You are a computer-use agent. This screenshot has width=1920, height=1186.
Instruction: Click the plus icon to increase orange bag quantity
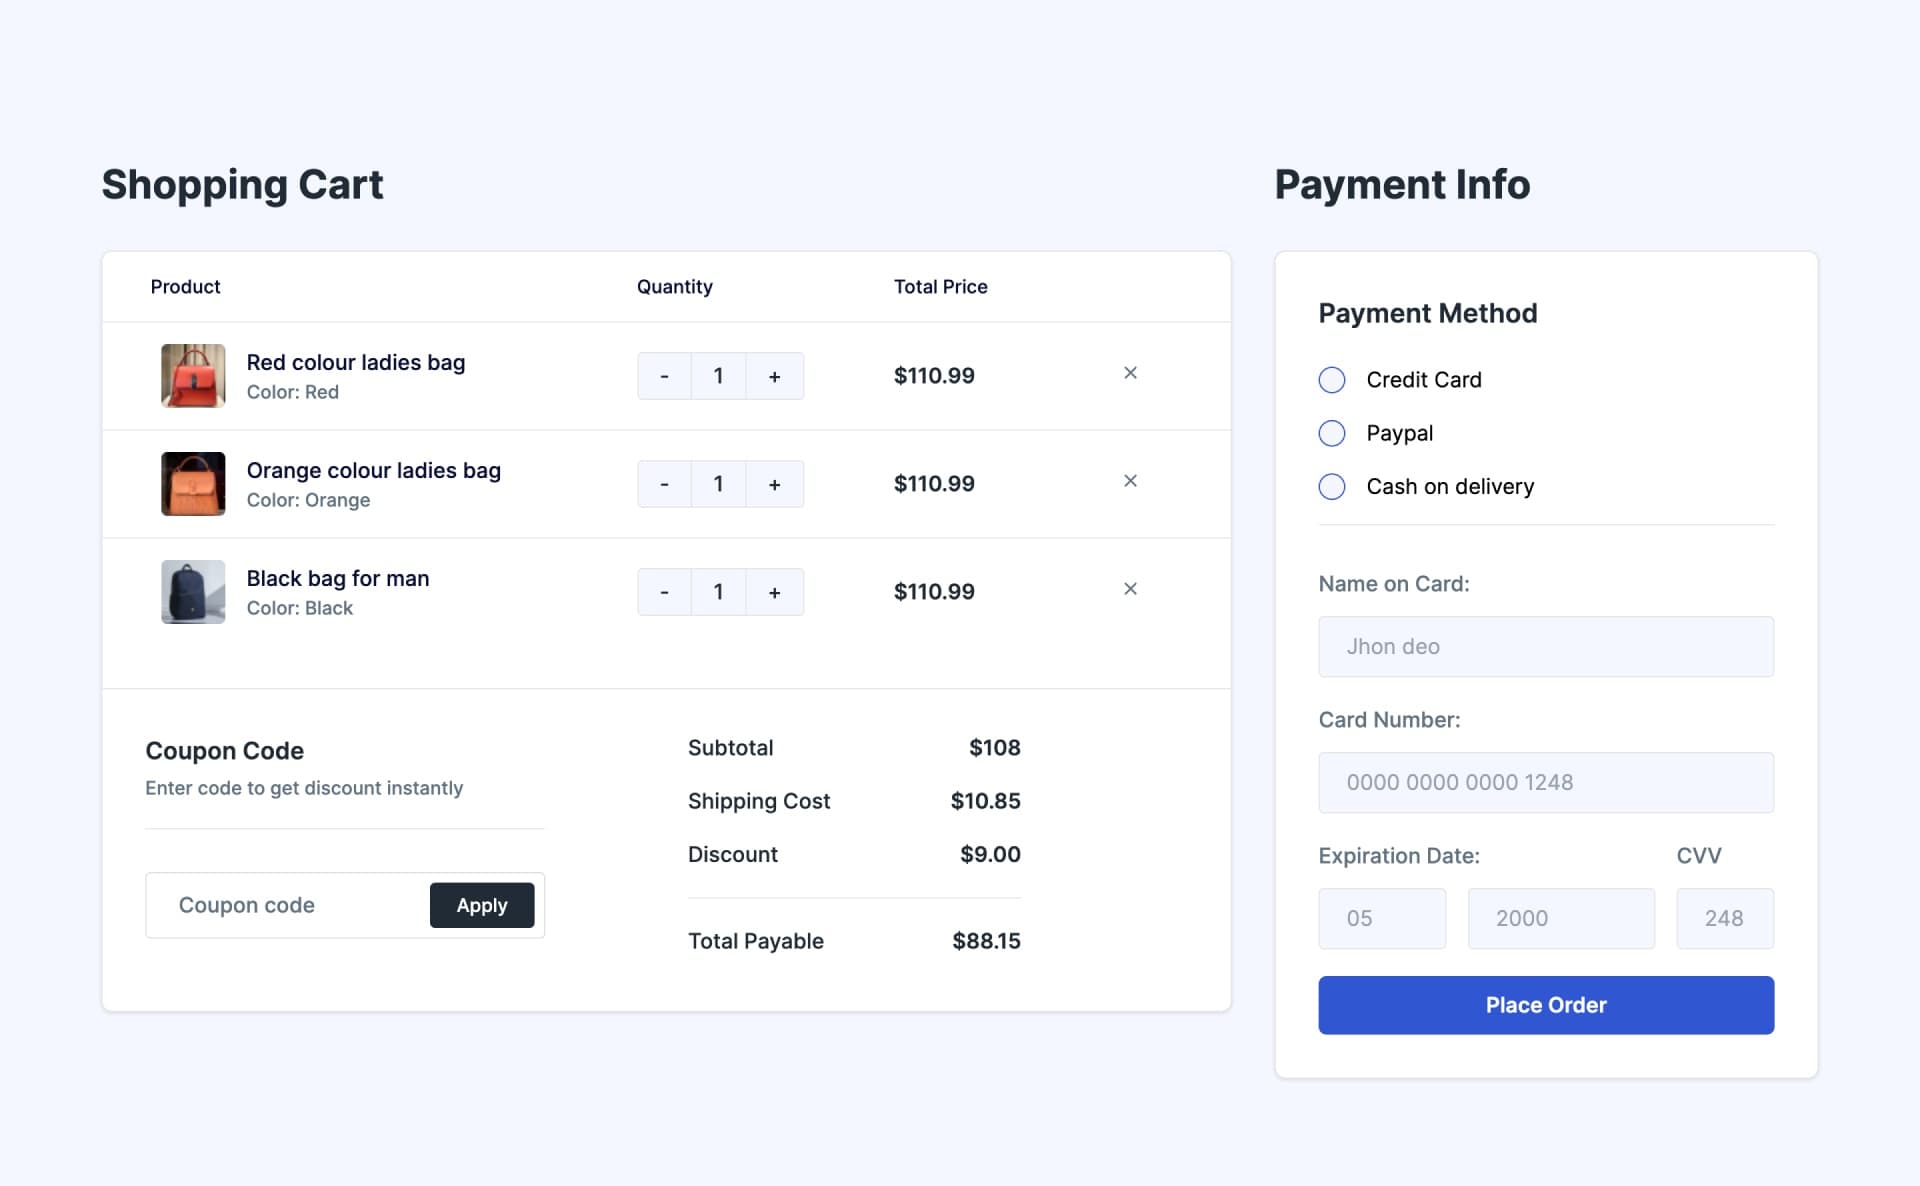pos(773,483)
